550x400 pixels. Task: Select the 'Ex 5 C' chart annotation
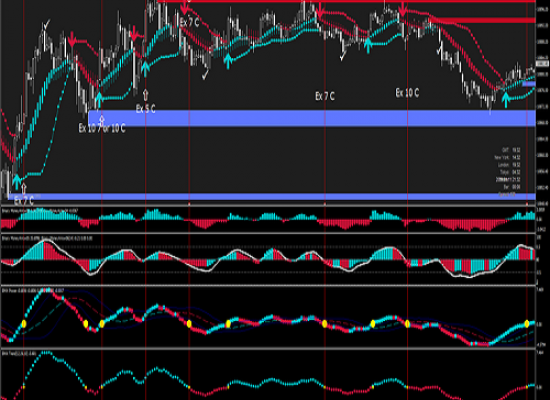click(x=146, y=109)
